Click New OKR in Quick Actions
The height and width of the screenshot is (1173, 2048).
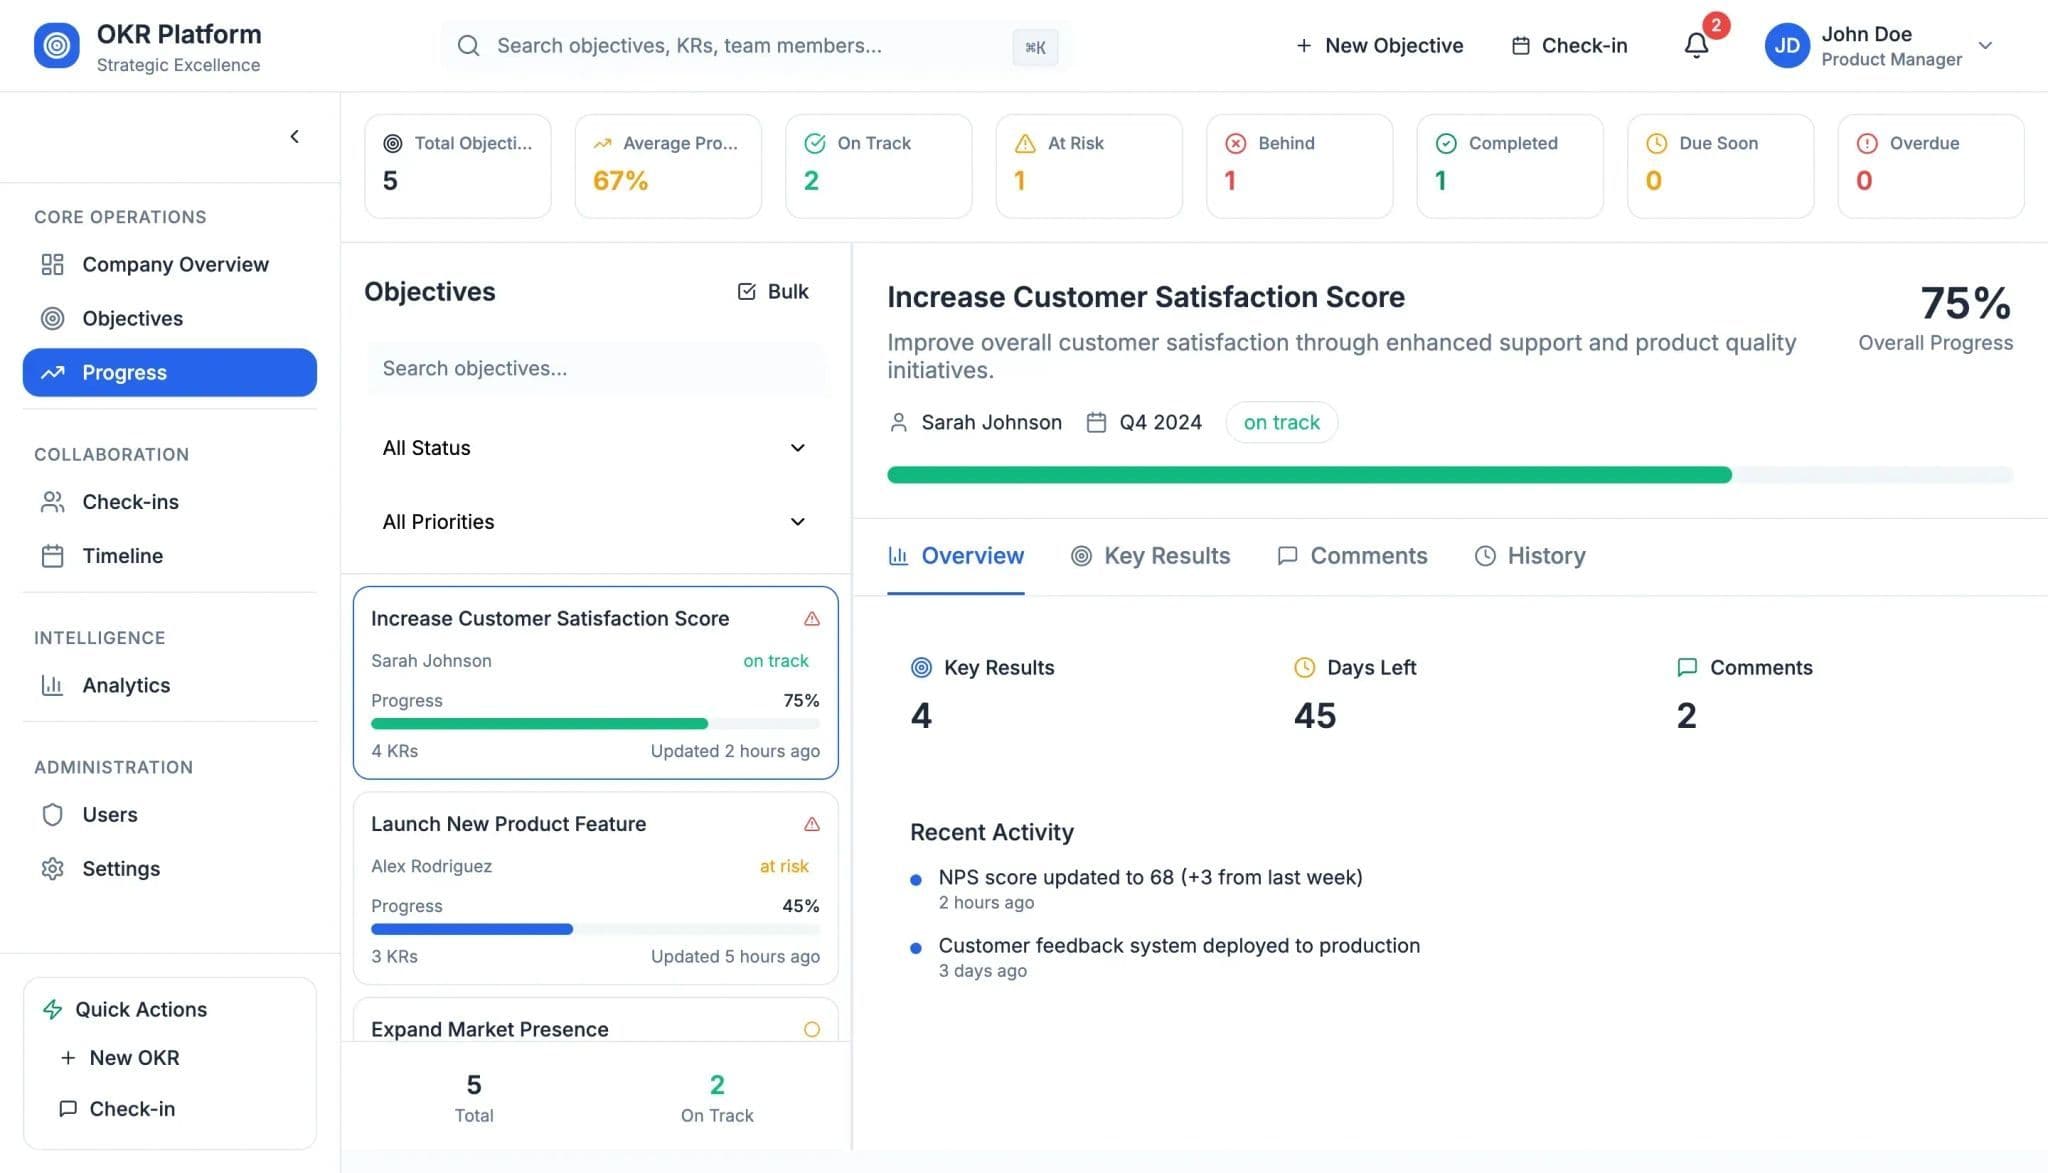coord(120,1058)
